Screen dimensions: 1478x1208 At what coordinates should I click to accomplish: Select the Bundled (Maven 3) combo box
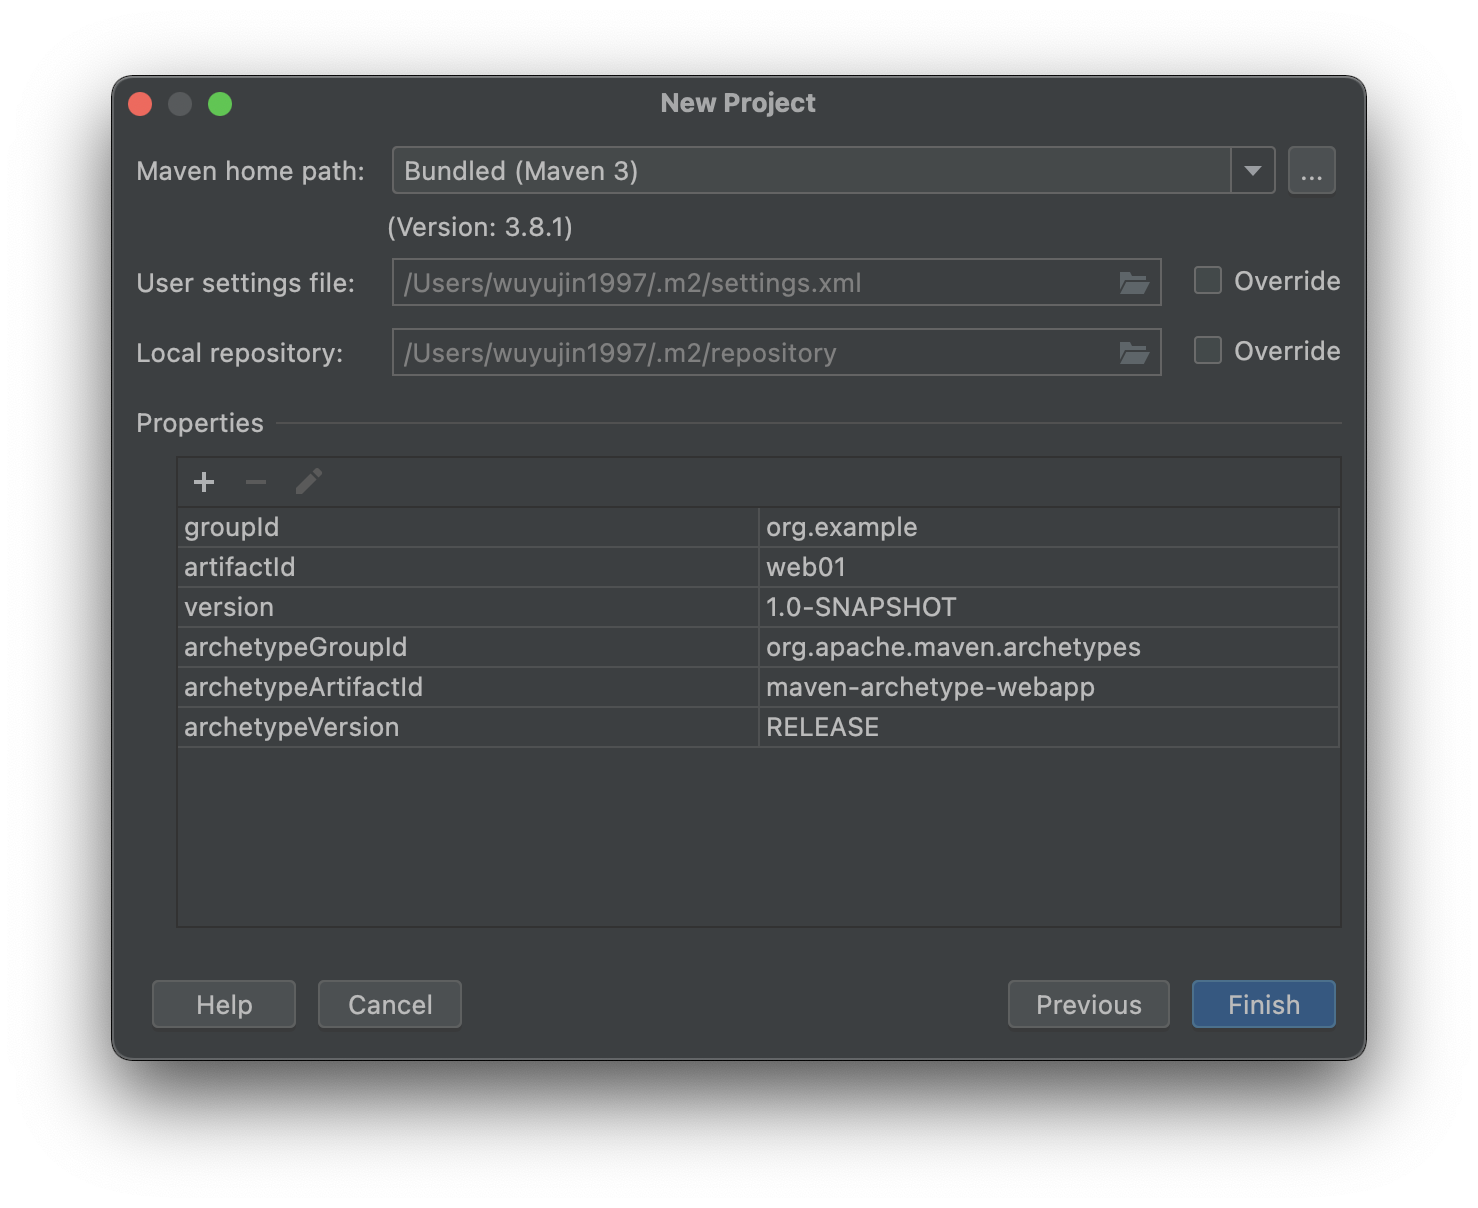tap(833, 170)
